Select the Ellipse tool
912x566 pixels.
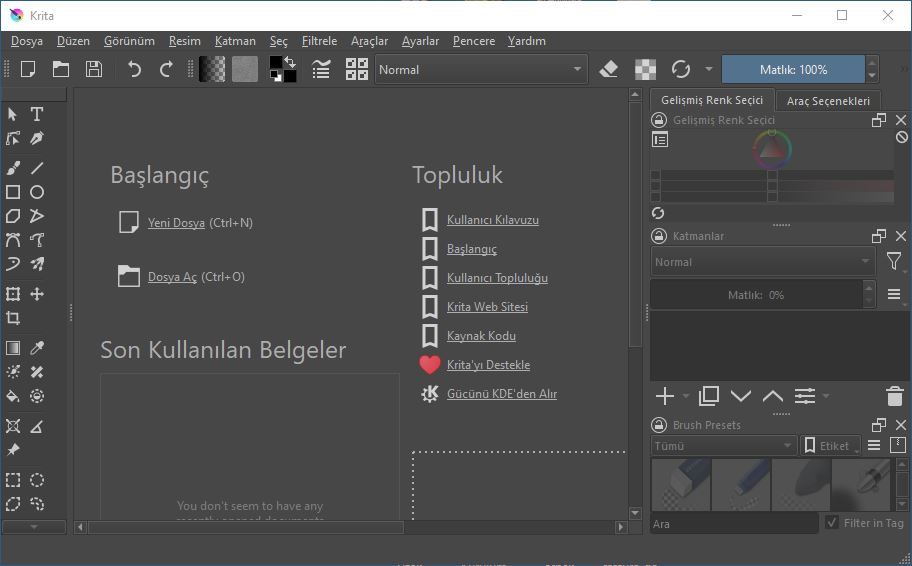click(37, 192)
